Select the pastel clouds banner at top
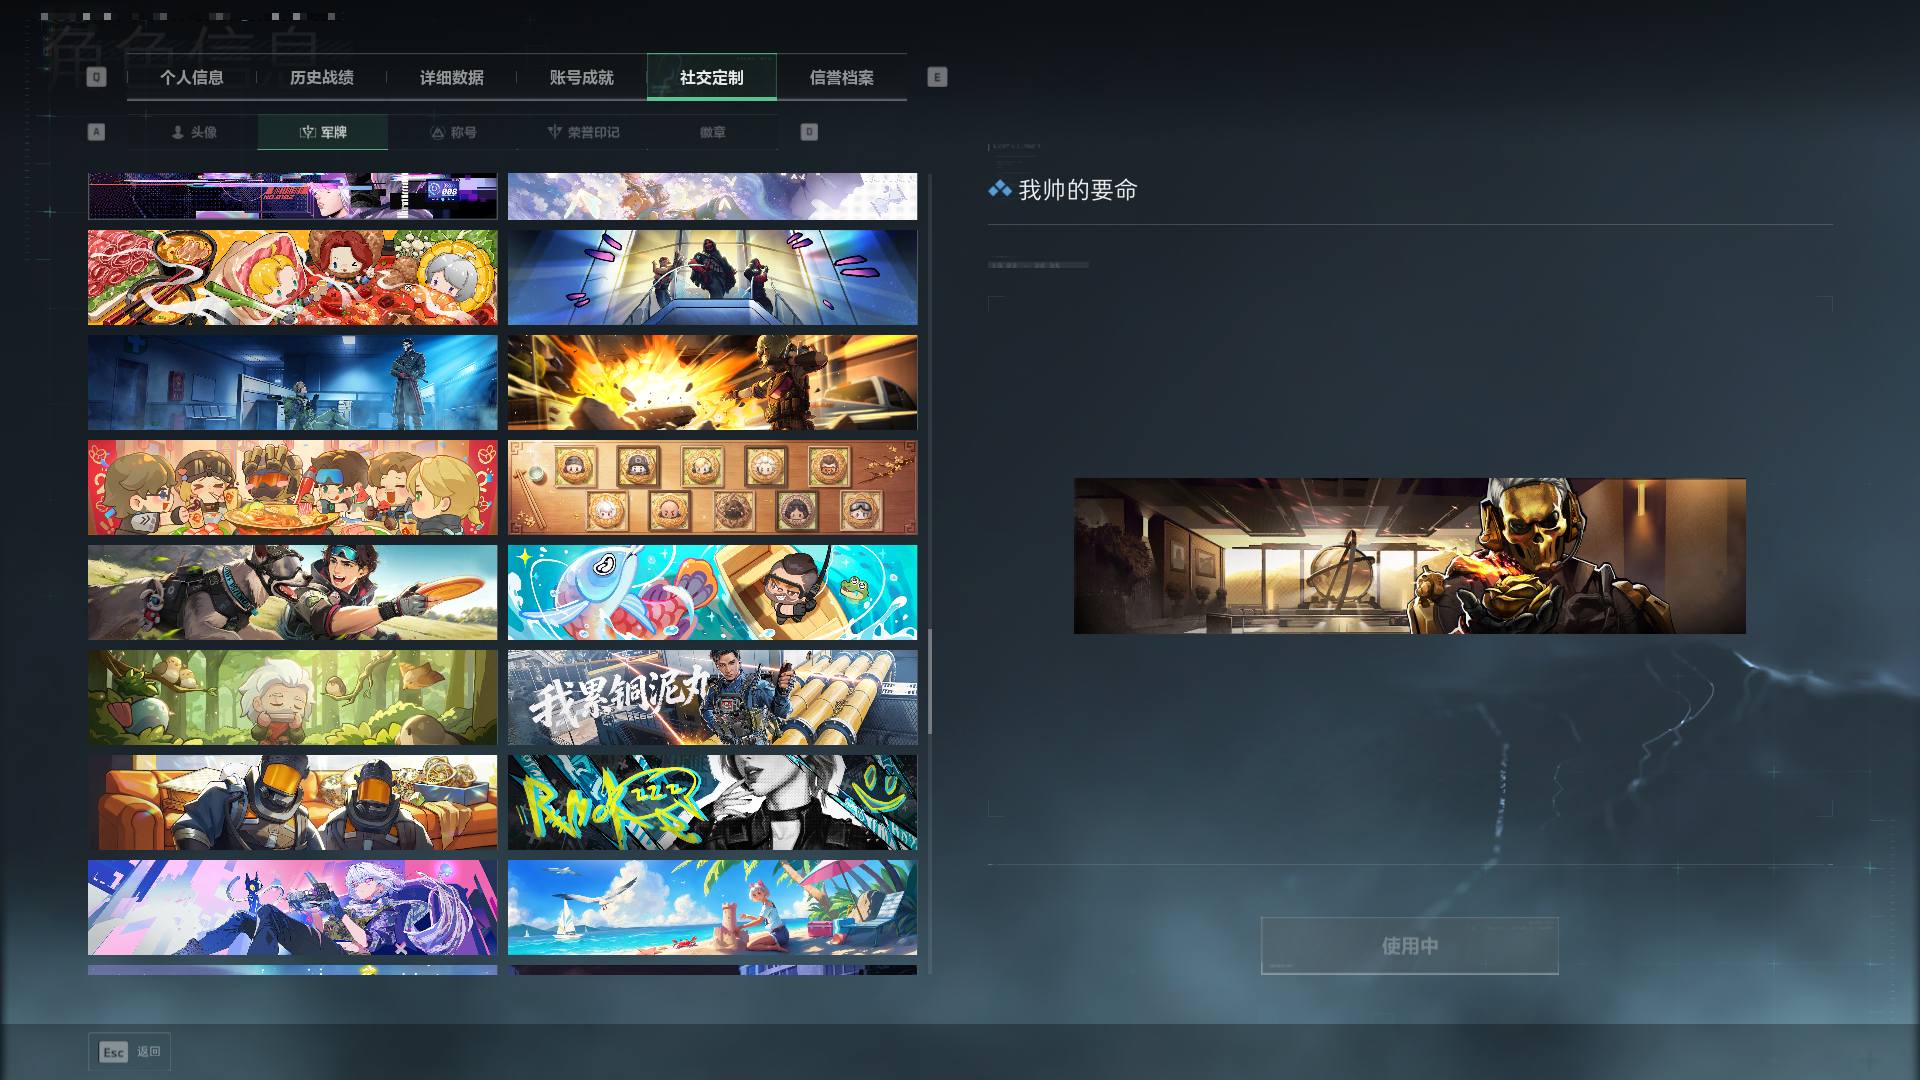The height and width of the screenshot is (1080, 1920). click(712, 196)
